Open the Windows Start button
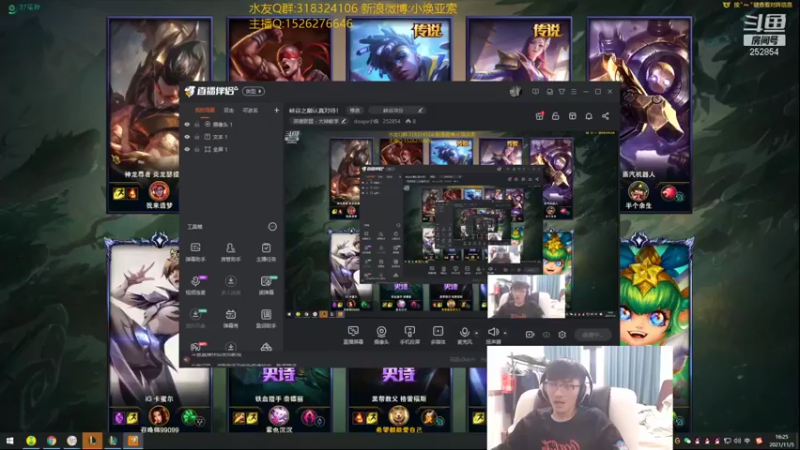 click(10, 440)
